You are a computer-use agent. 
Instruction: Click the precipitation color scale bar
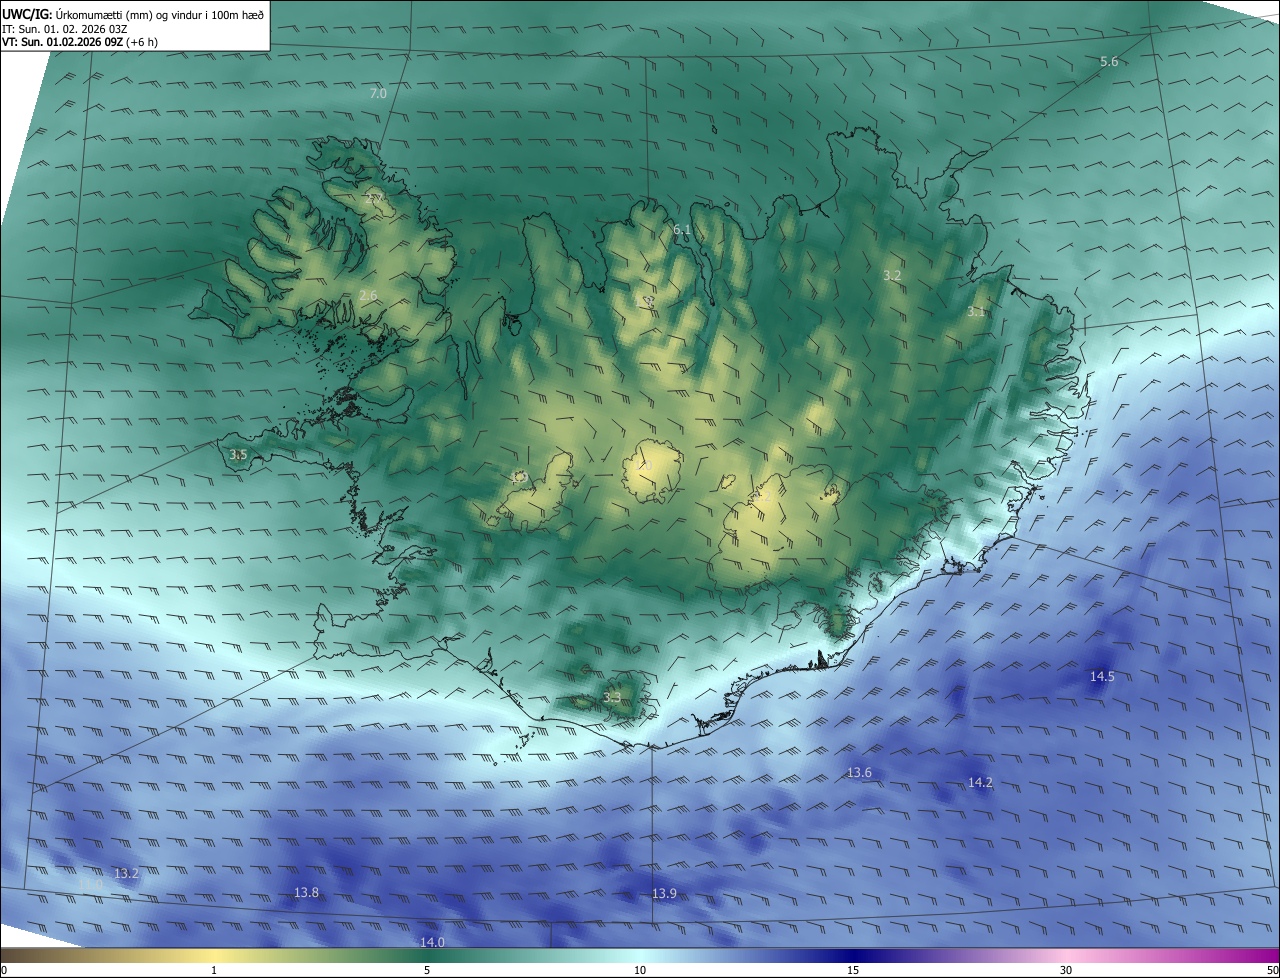pyautogui.click(x=640, y=956)
